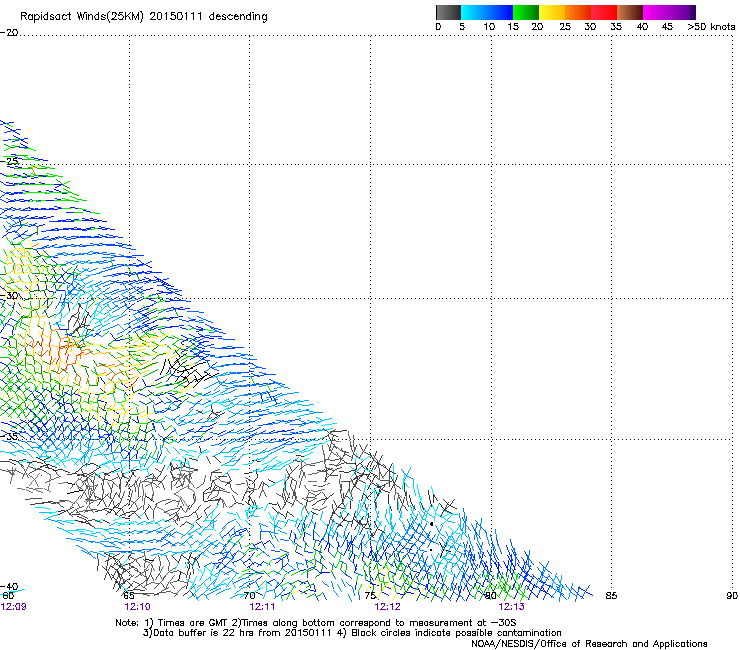Click the green 15-20 knots legend swatch

(x=526, y=12)
